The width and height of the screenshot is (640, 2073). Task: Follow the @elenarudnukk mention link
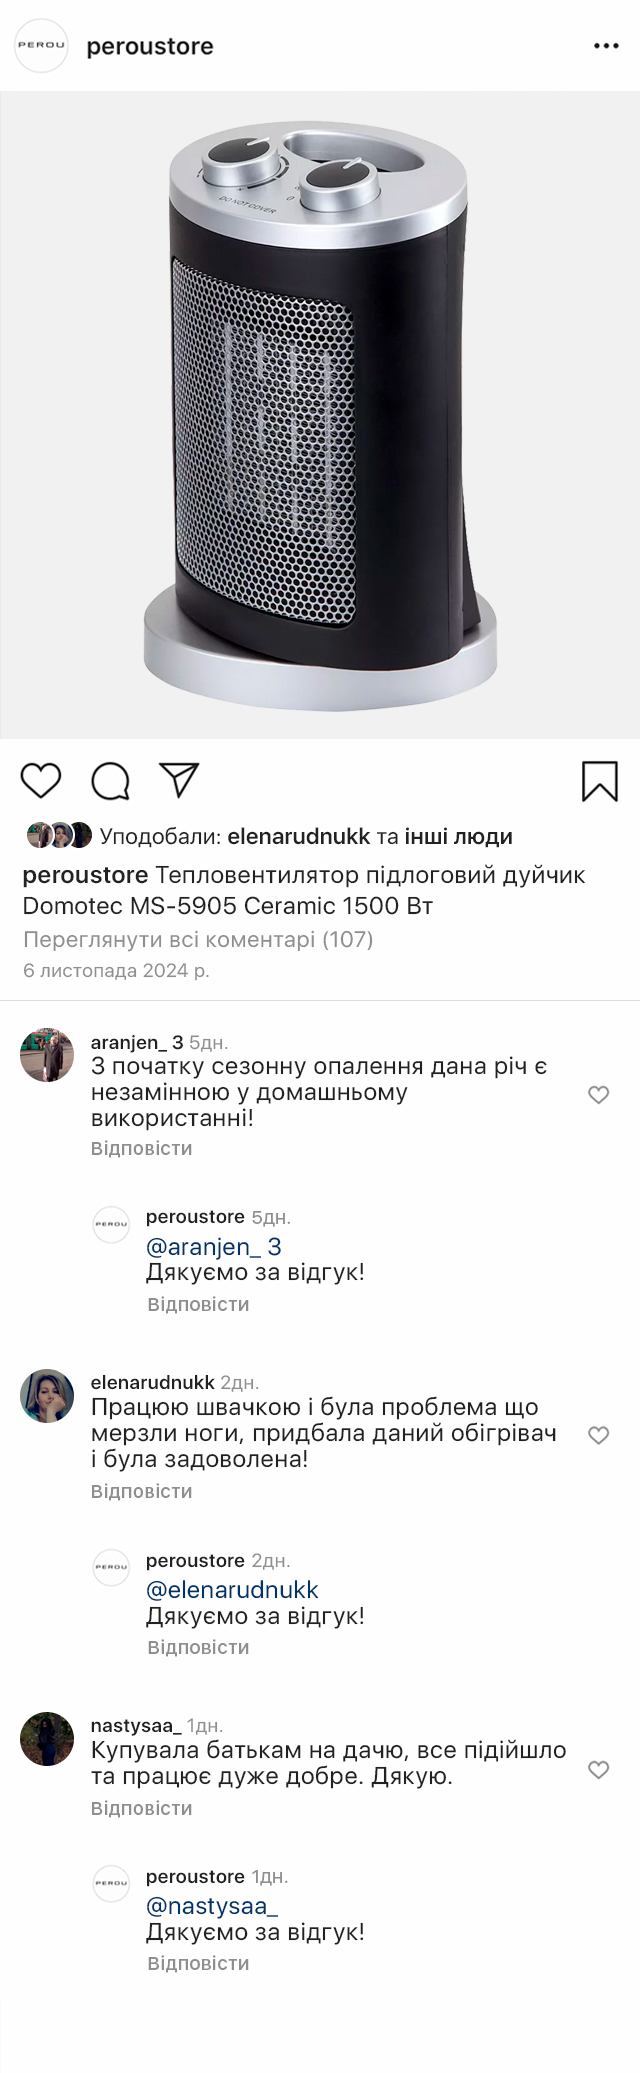[x=232, y=1589]
